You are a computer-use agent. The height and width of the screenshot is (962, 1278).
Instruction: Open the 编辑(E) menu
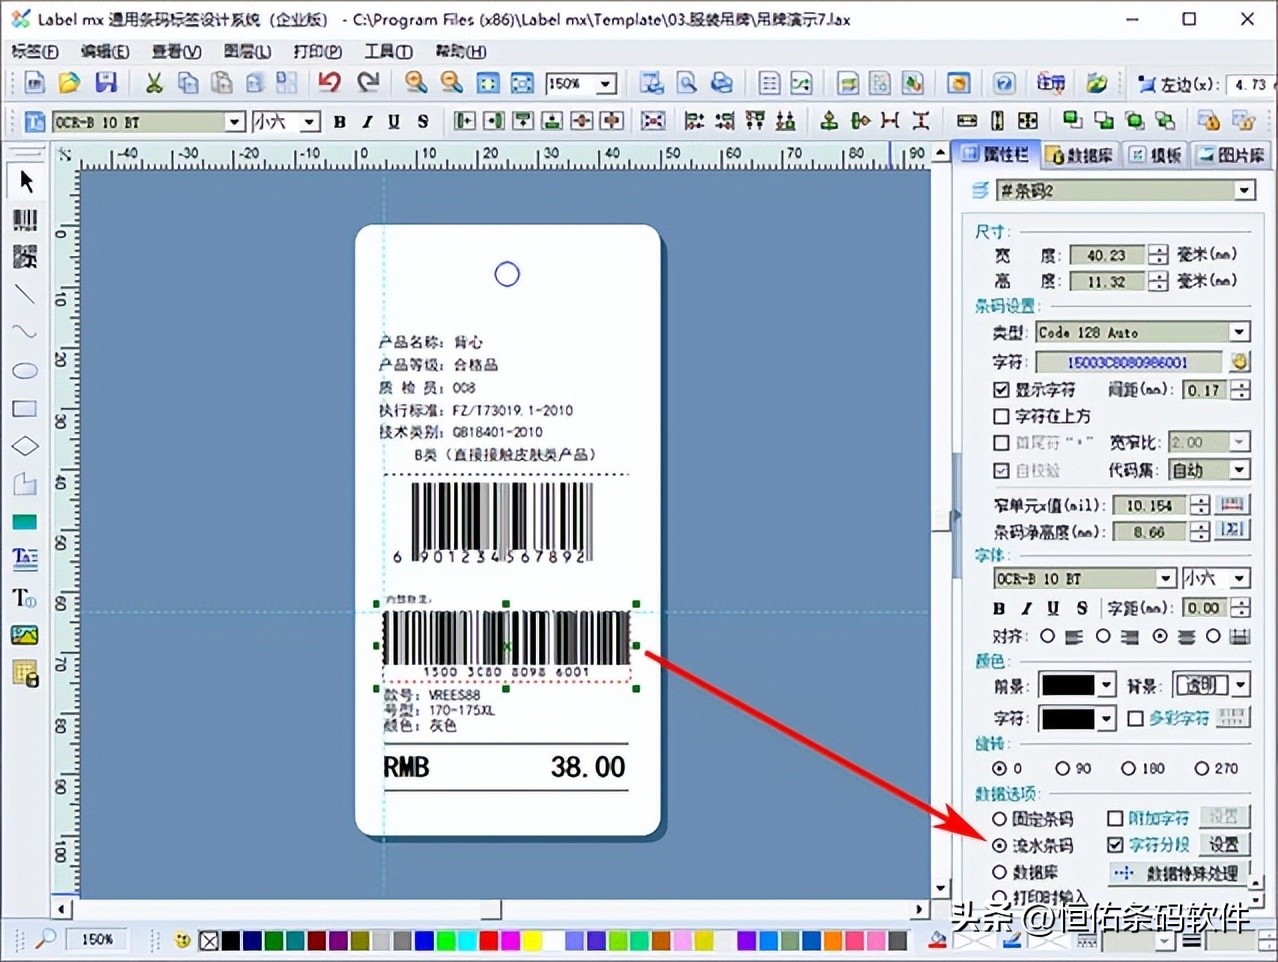[x=105, y=51]
